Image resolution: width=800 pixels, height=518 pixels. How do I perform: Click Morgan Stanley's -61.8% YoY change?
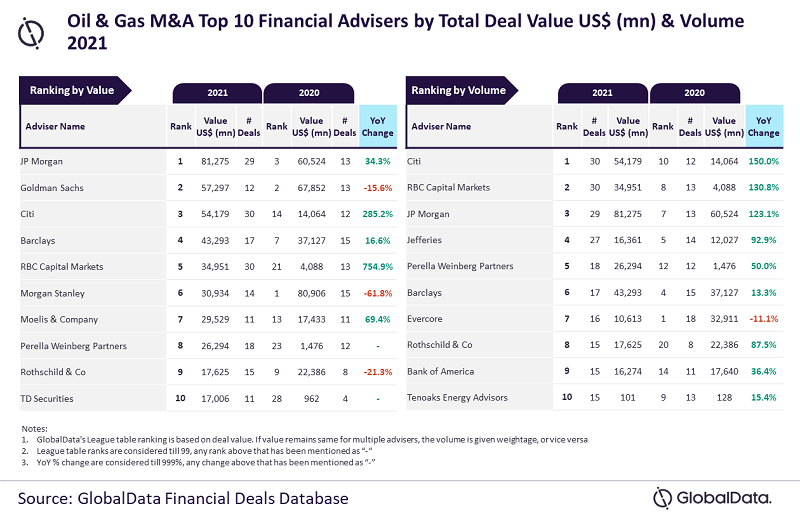[377, 293]
